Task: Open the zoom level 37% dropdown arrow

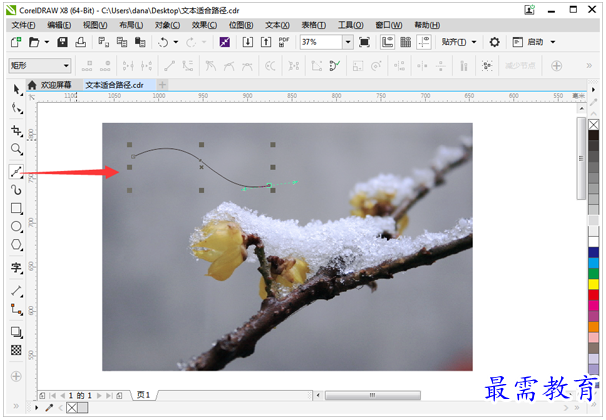Action: (x=348, y=42)
